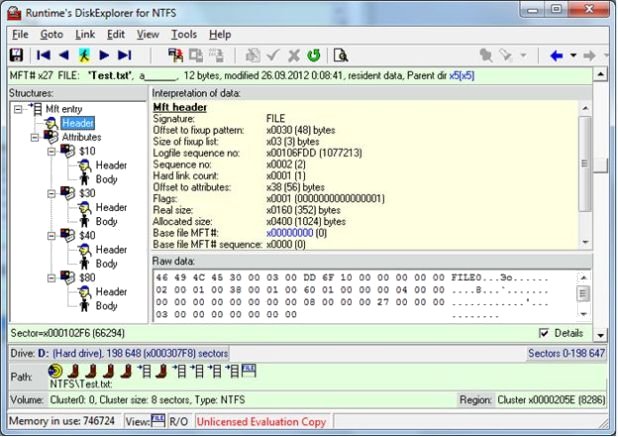The image size is (618, 437).
Task: Click the Attributes icon in tree
Action: 51,137
